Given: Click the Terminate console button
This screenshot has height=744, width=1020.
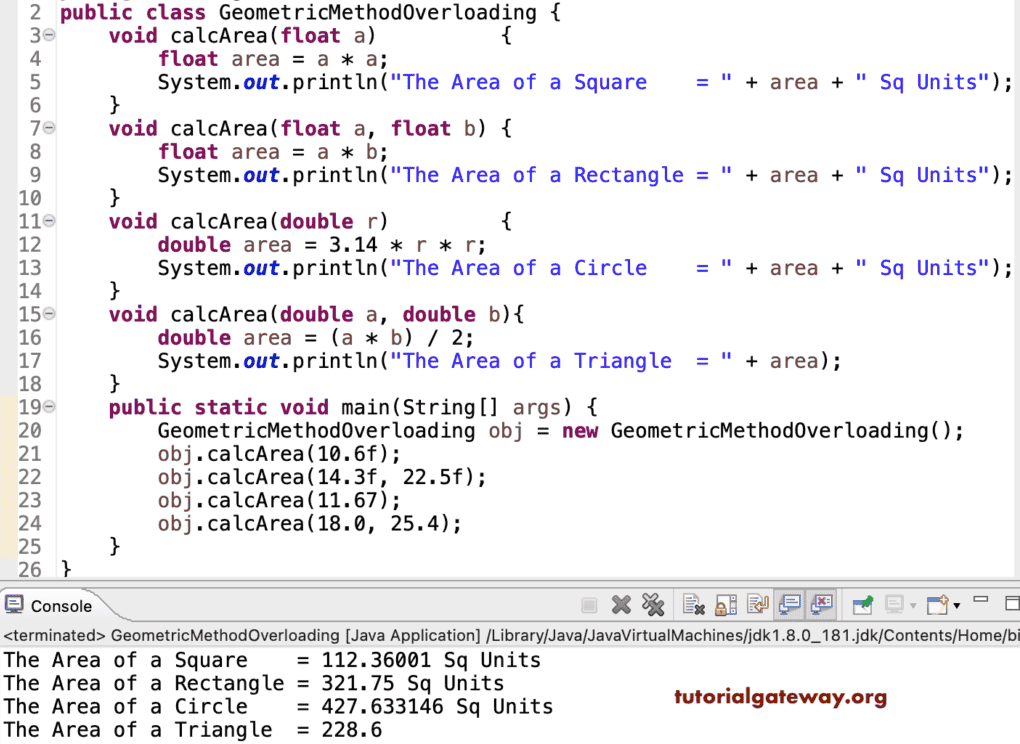Looking at the screenshot, I should 588,605.
